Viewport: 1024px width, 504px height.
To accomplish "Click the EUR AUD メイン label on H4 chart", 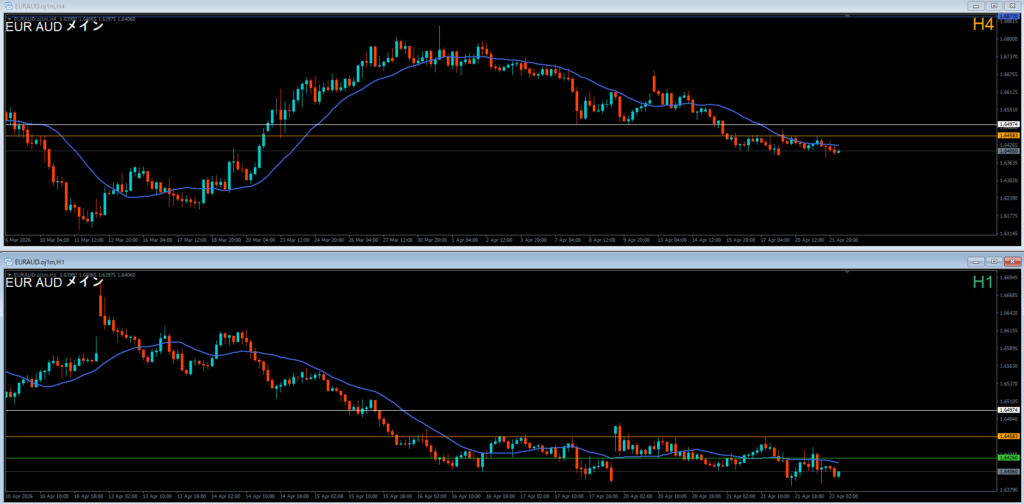I will (x=50, y=28).
